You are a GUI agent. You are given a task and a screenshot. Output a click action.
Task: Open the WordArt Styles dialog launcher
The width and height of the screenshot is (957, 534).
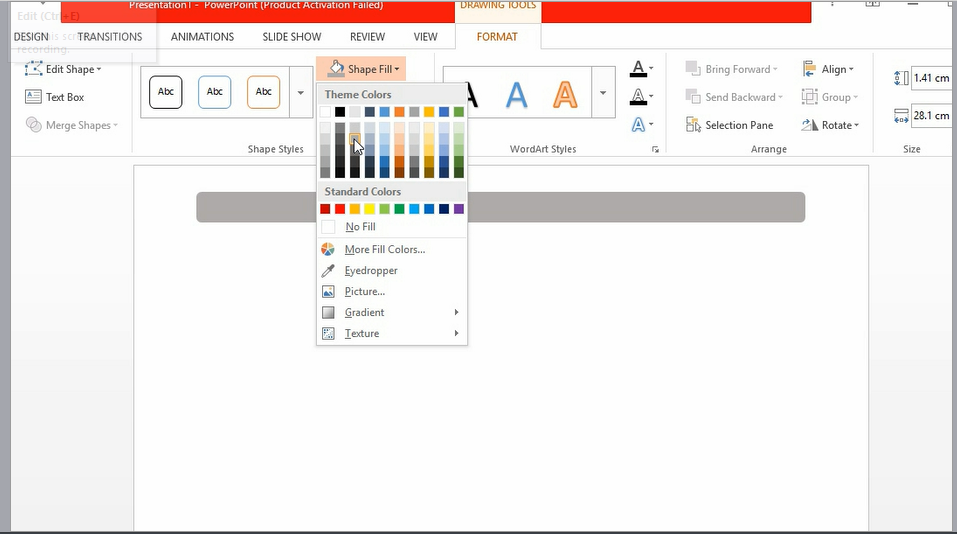point(655,149)
